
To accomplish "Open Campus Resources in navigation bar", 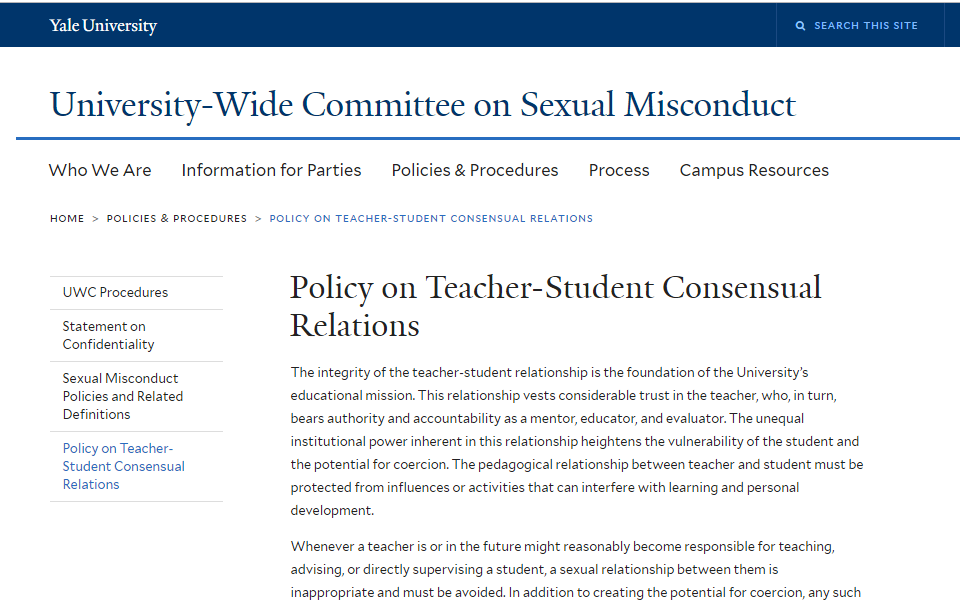I will point(754,170).
